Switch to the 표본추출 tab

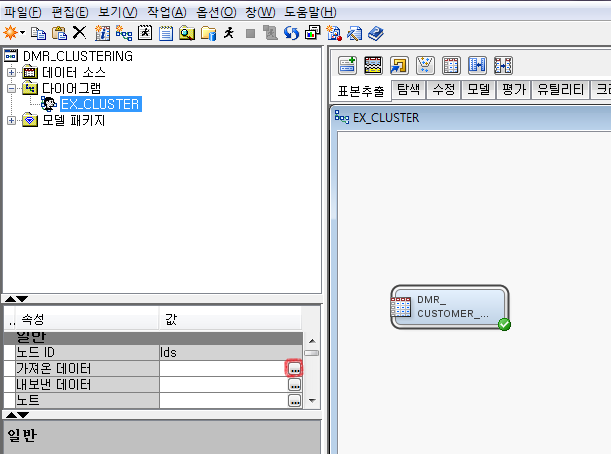tap(361, 91)
